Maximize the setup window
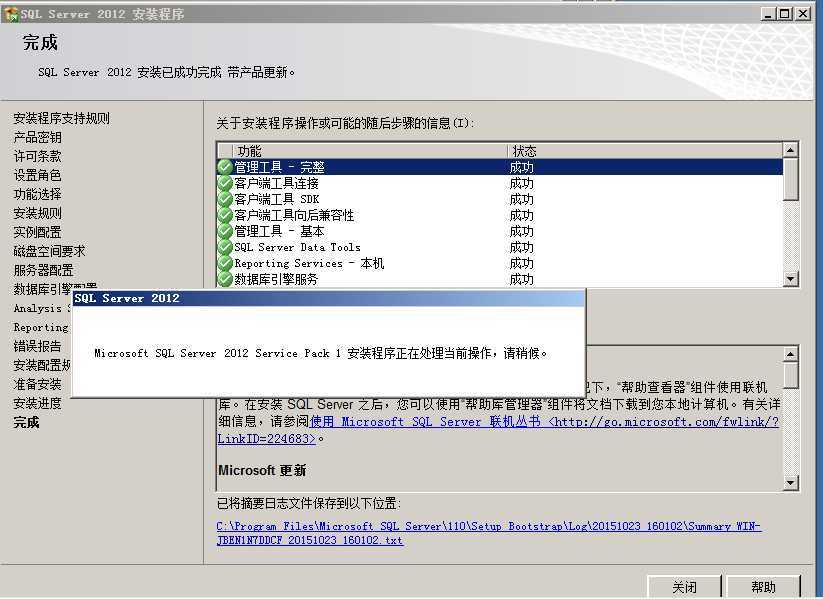Viewport: 823px width, 599px height. coord(785,14)
